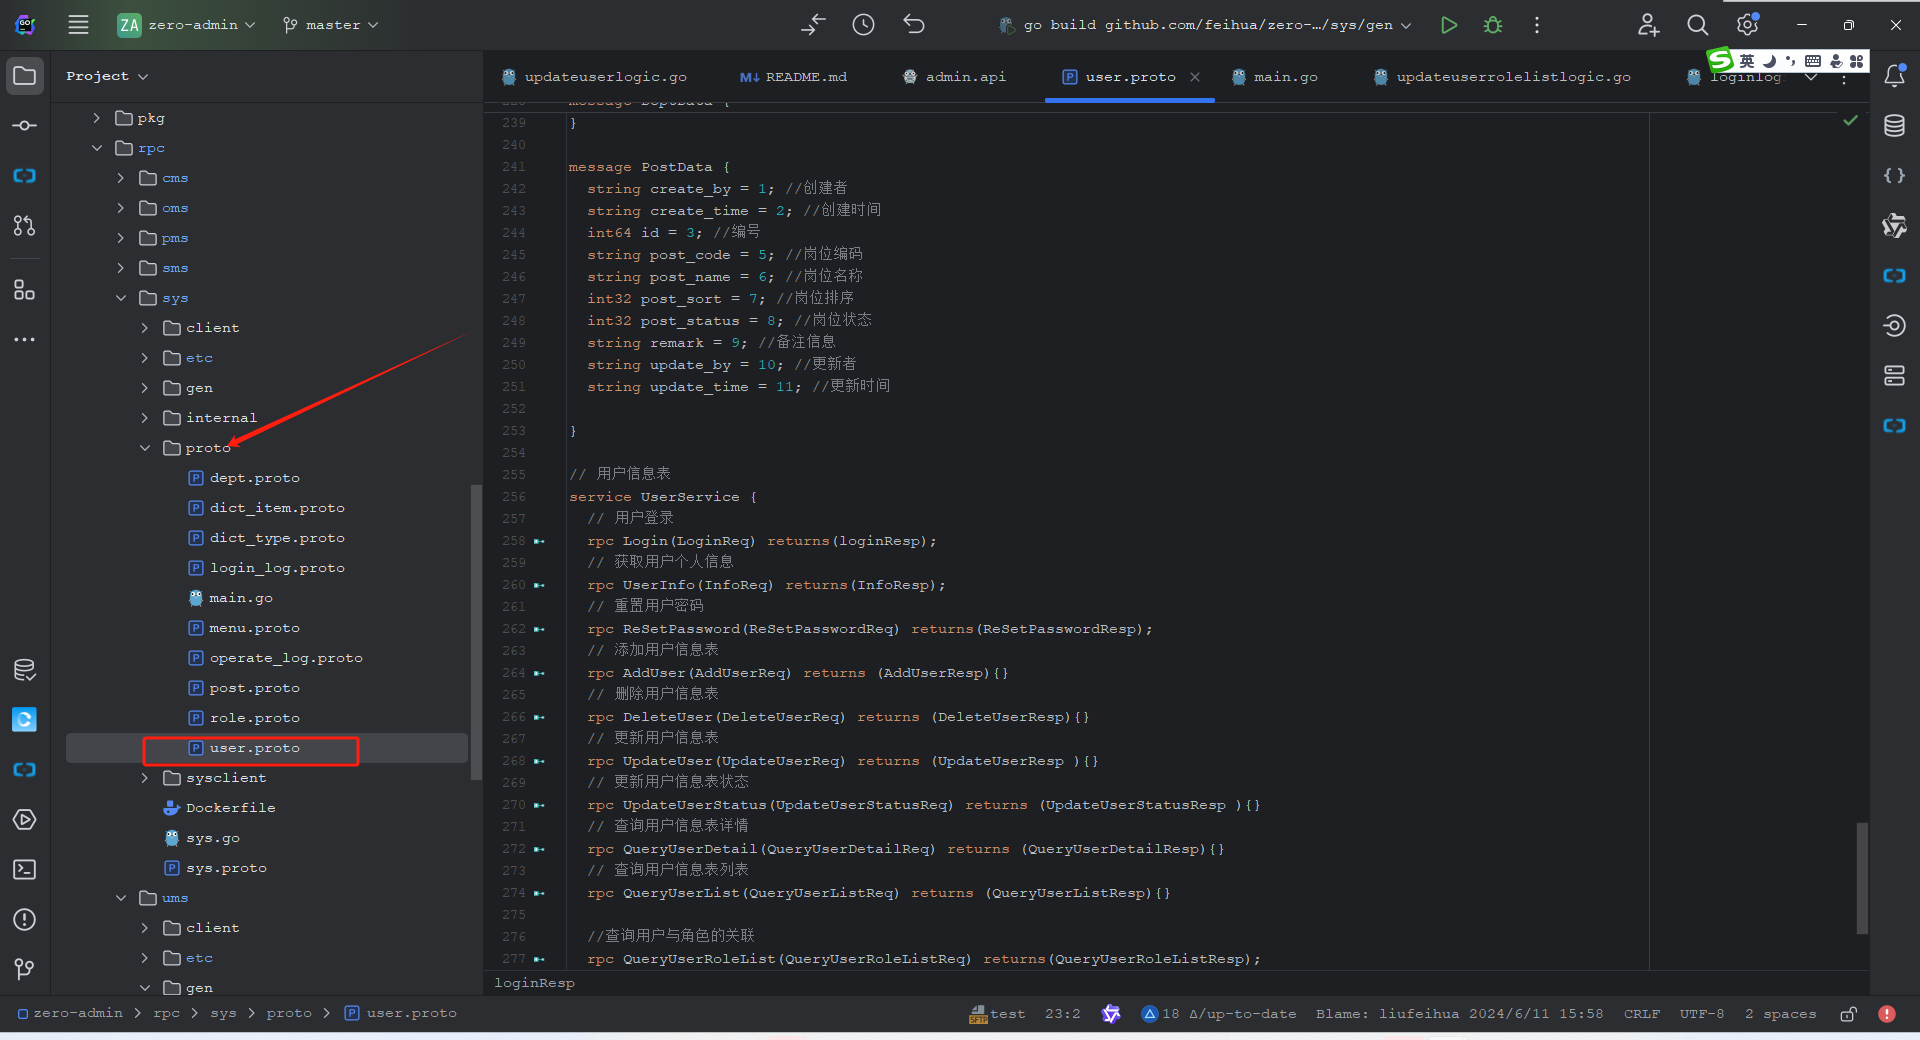Image resolution: width=1920 pixels, height=1040 pixels.
Task: Collapse the proto folder
Action: tap(145, 448)
